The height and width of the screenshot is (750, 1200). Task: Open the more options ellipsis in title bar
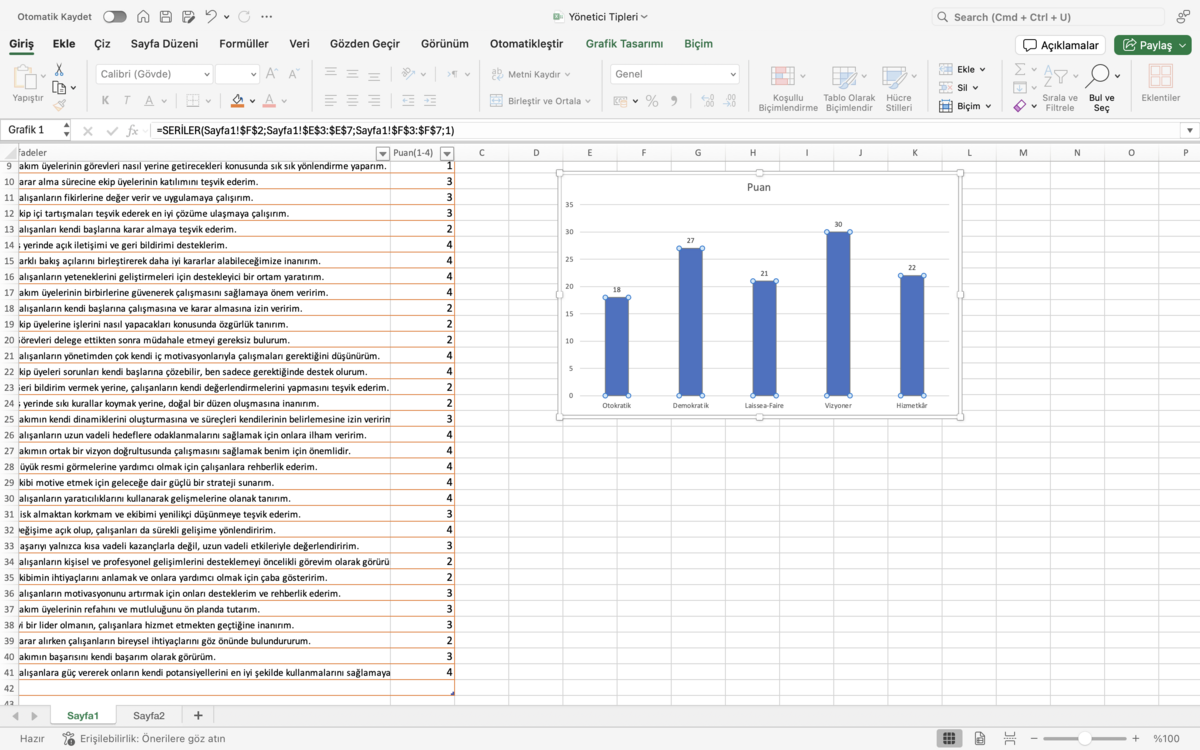tap(265, 17)
